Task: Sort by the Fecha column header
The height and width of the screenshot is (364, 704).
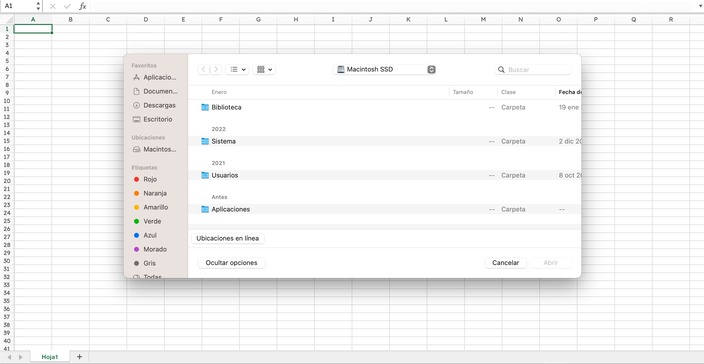Action: pyautogui.click(x=570, y=92)
